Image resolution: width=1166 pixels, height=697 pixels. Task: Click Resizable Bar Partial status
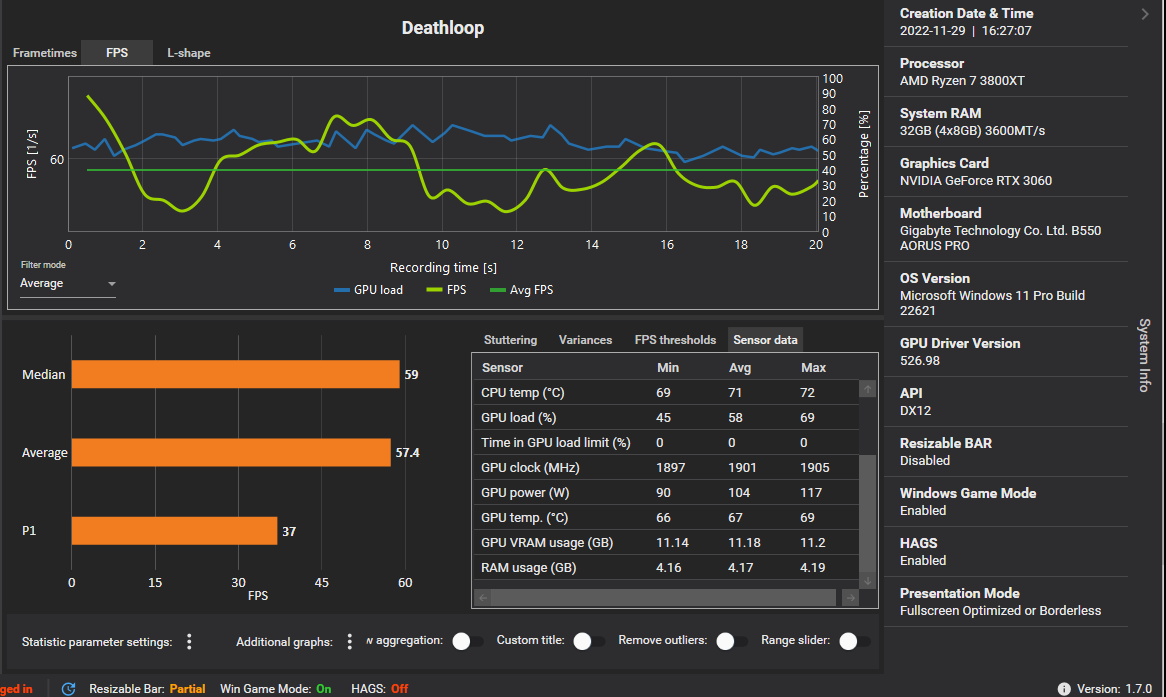147,689
